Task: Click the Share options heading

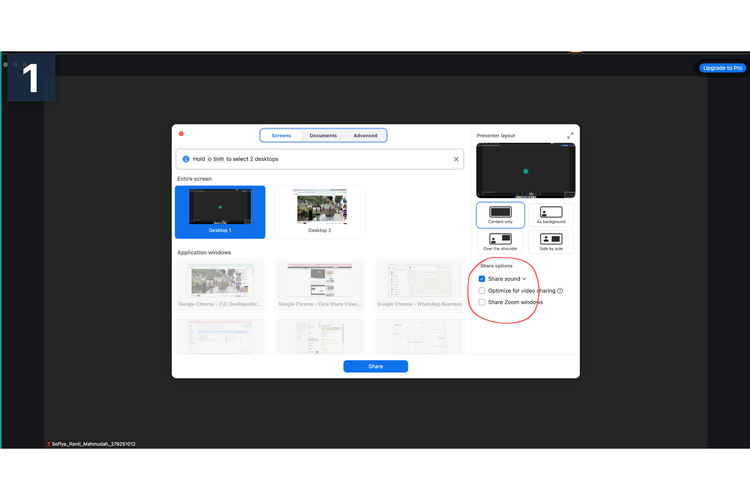Action: click(496, 266)
